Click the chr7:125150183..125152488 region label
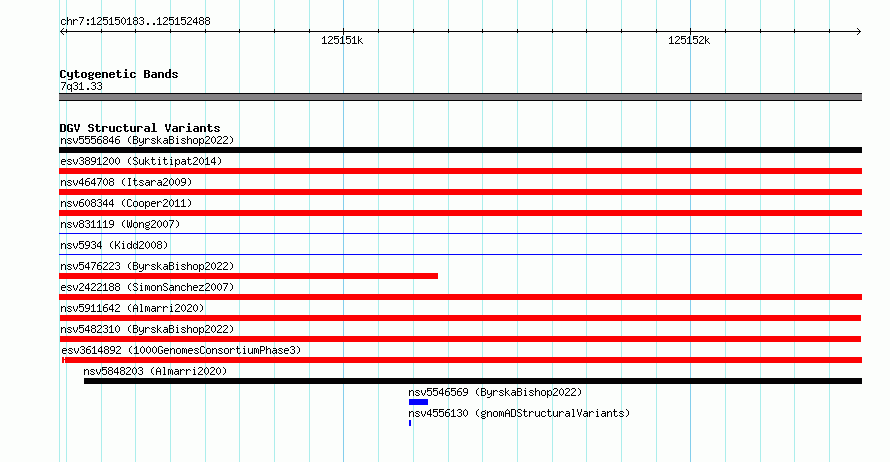Viewport: 890px width, 462px height. [x=135, y=21]
